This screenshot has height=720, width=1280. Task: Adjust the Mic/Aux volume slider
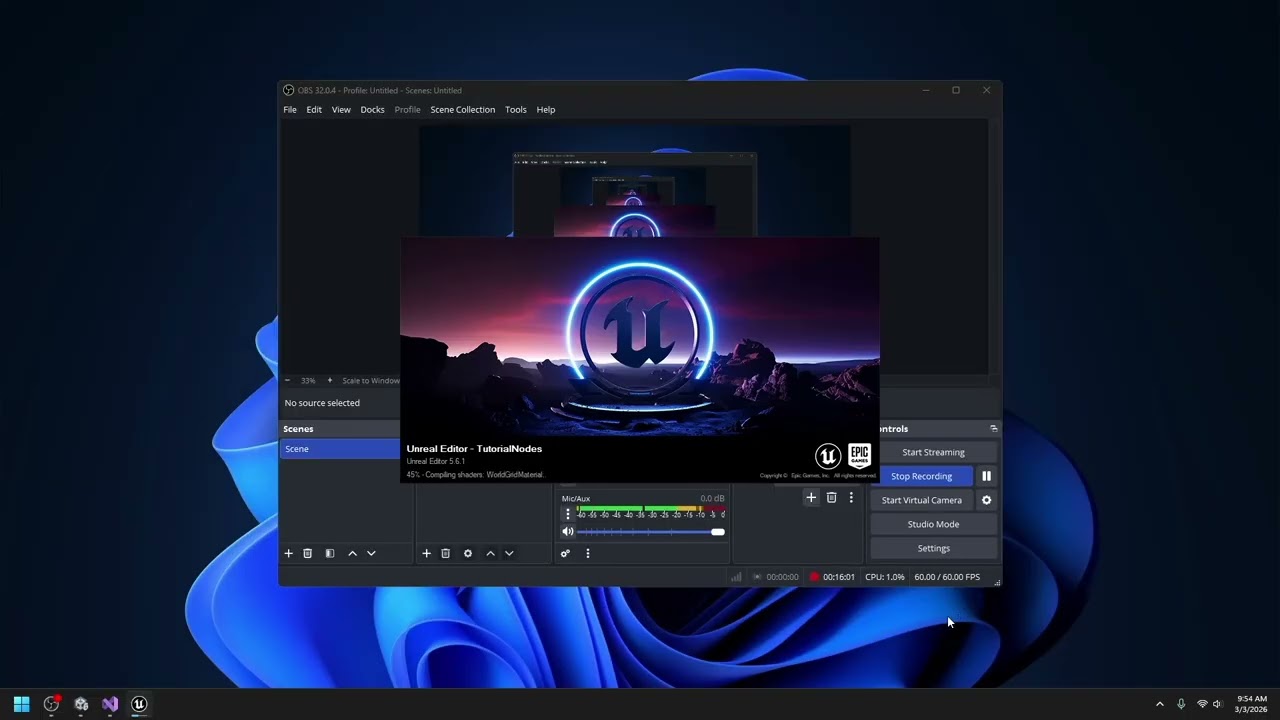tap(650, 532)
